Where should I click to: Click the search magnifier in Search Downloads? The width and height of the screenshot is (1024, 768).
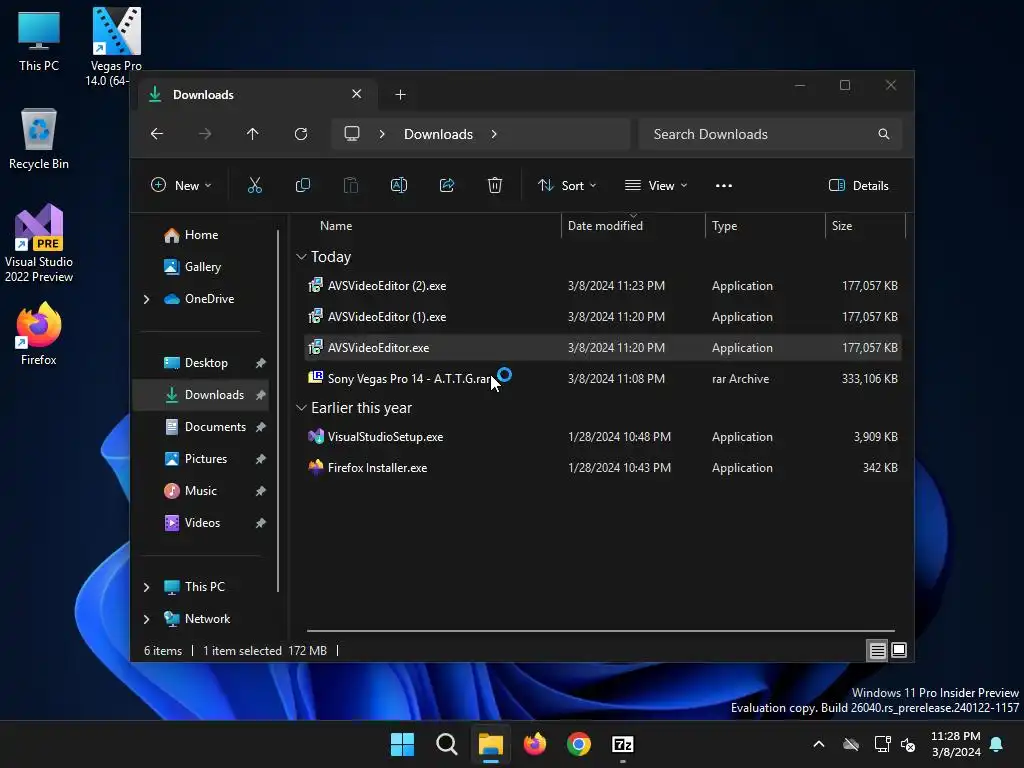coord(884,134)
